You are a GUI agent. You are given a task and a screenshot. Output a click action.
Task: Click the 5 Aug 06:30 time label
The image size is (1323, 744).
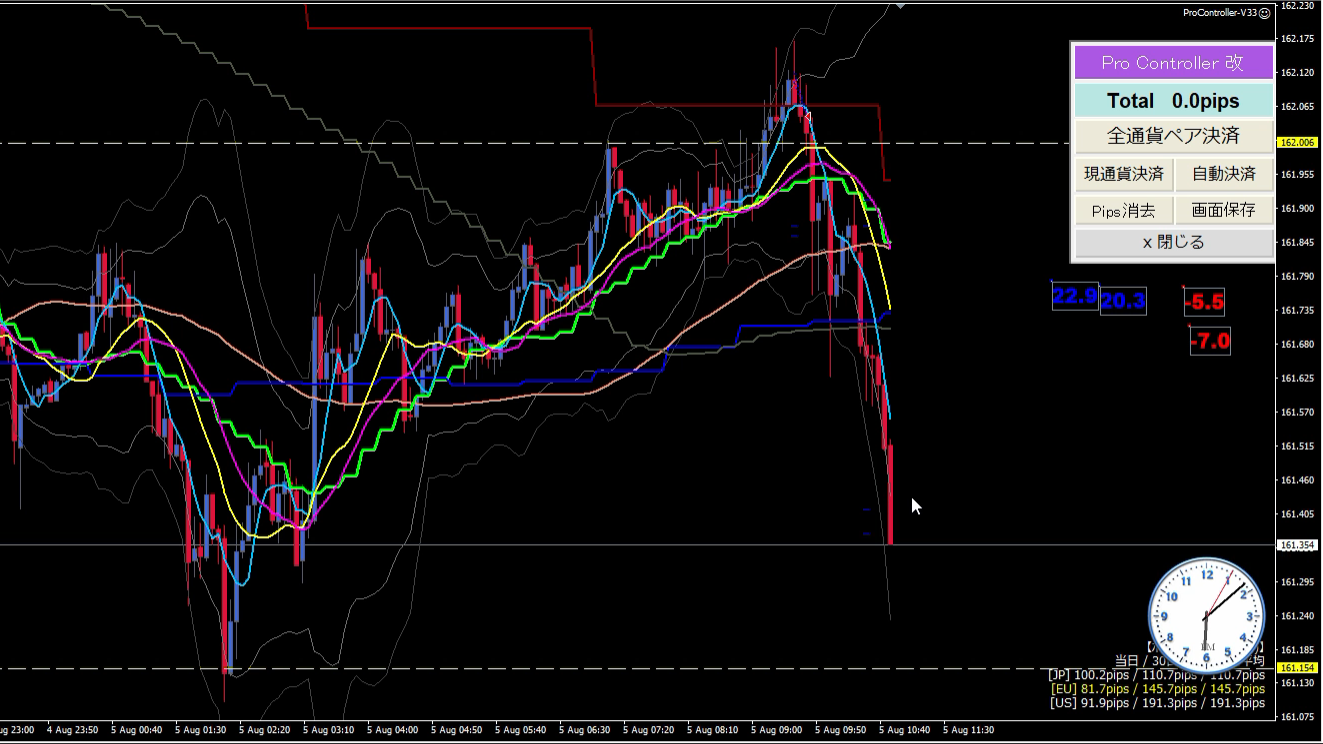click(584, 730)
